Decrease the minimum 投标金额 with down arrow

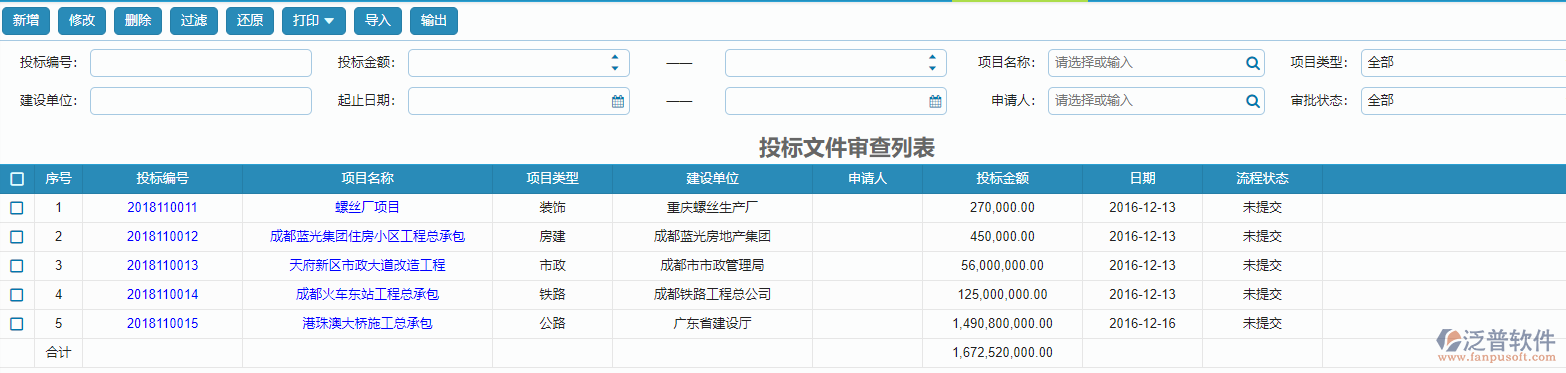[615, 69]
